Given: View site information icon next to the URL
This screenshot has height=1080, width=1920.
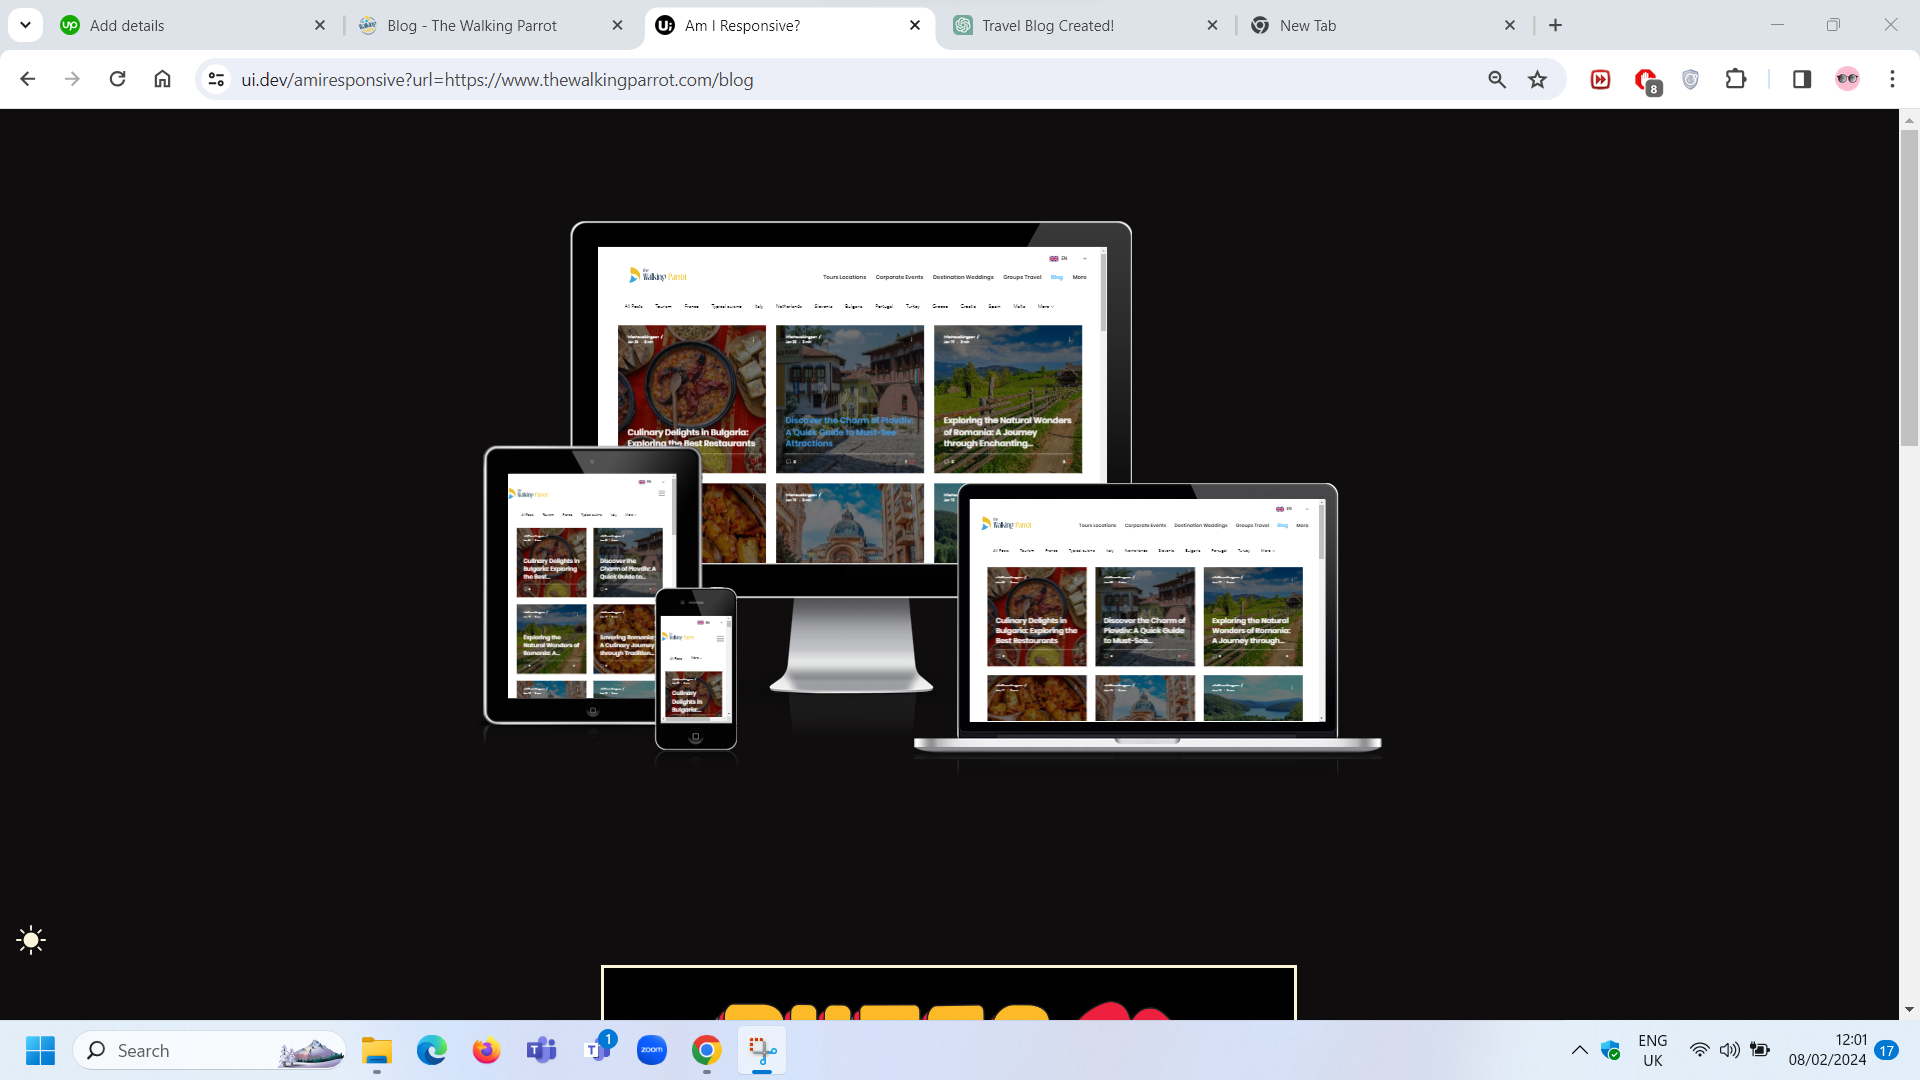Looking at the screenshot, I should point(216,79).
